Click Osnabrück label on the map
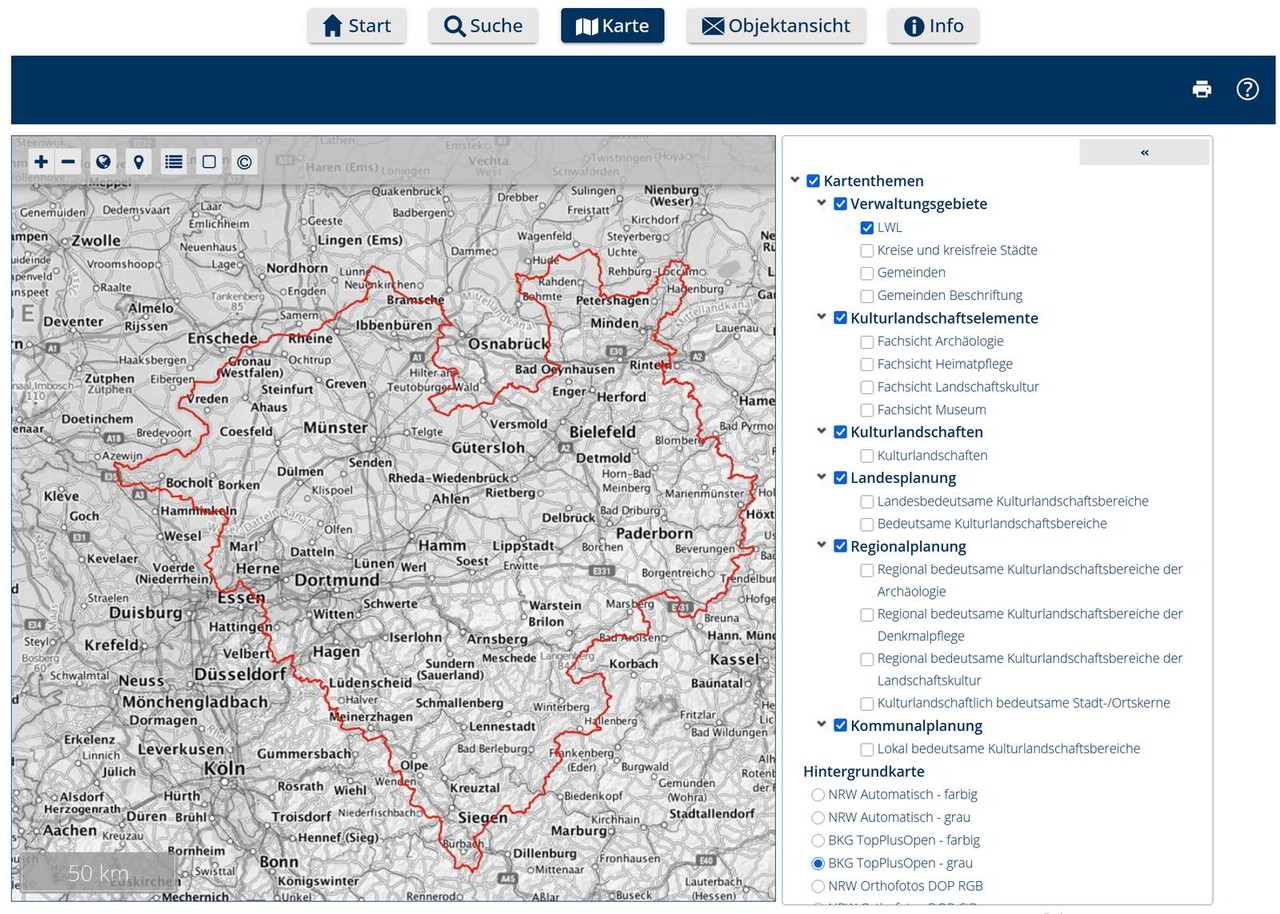This screenshot has height=914, width=1280. pyautogui.click(x=509, y=343)
